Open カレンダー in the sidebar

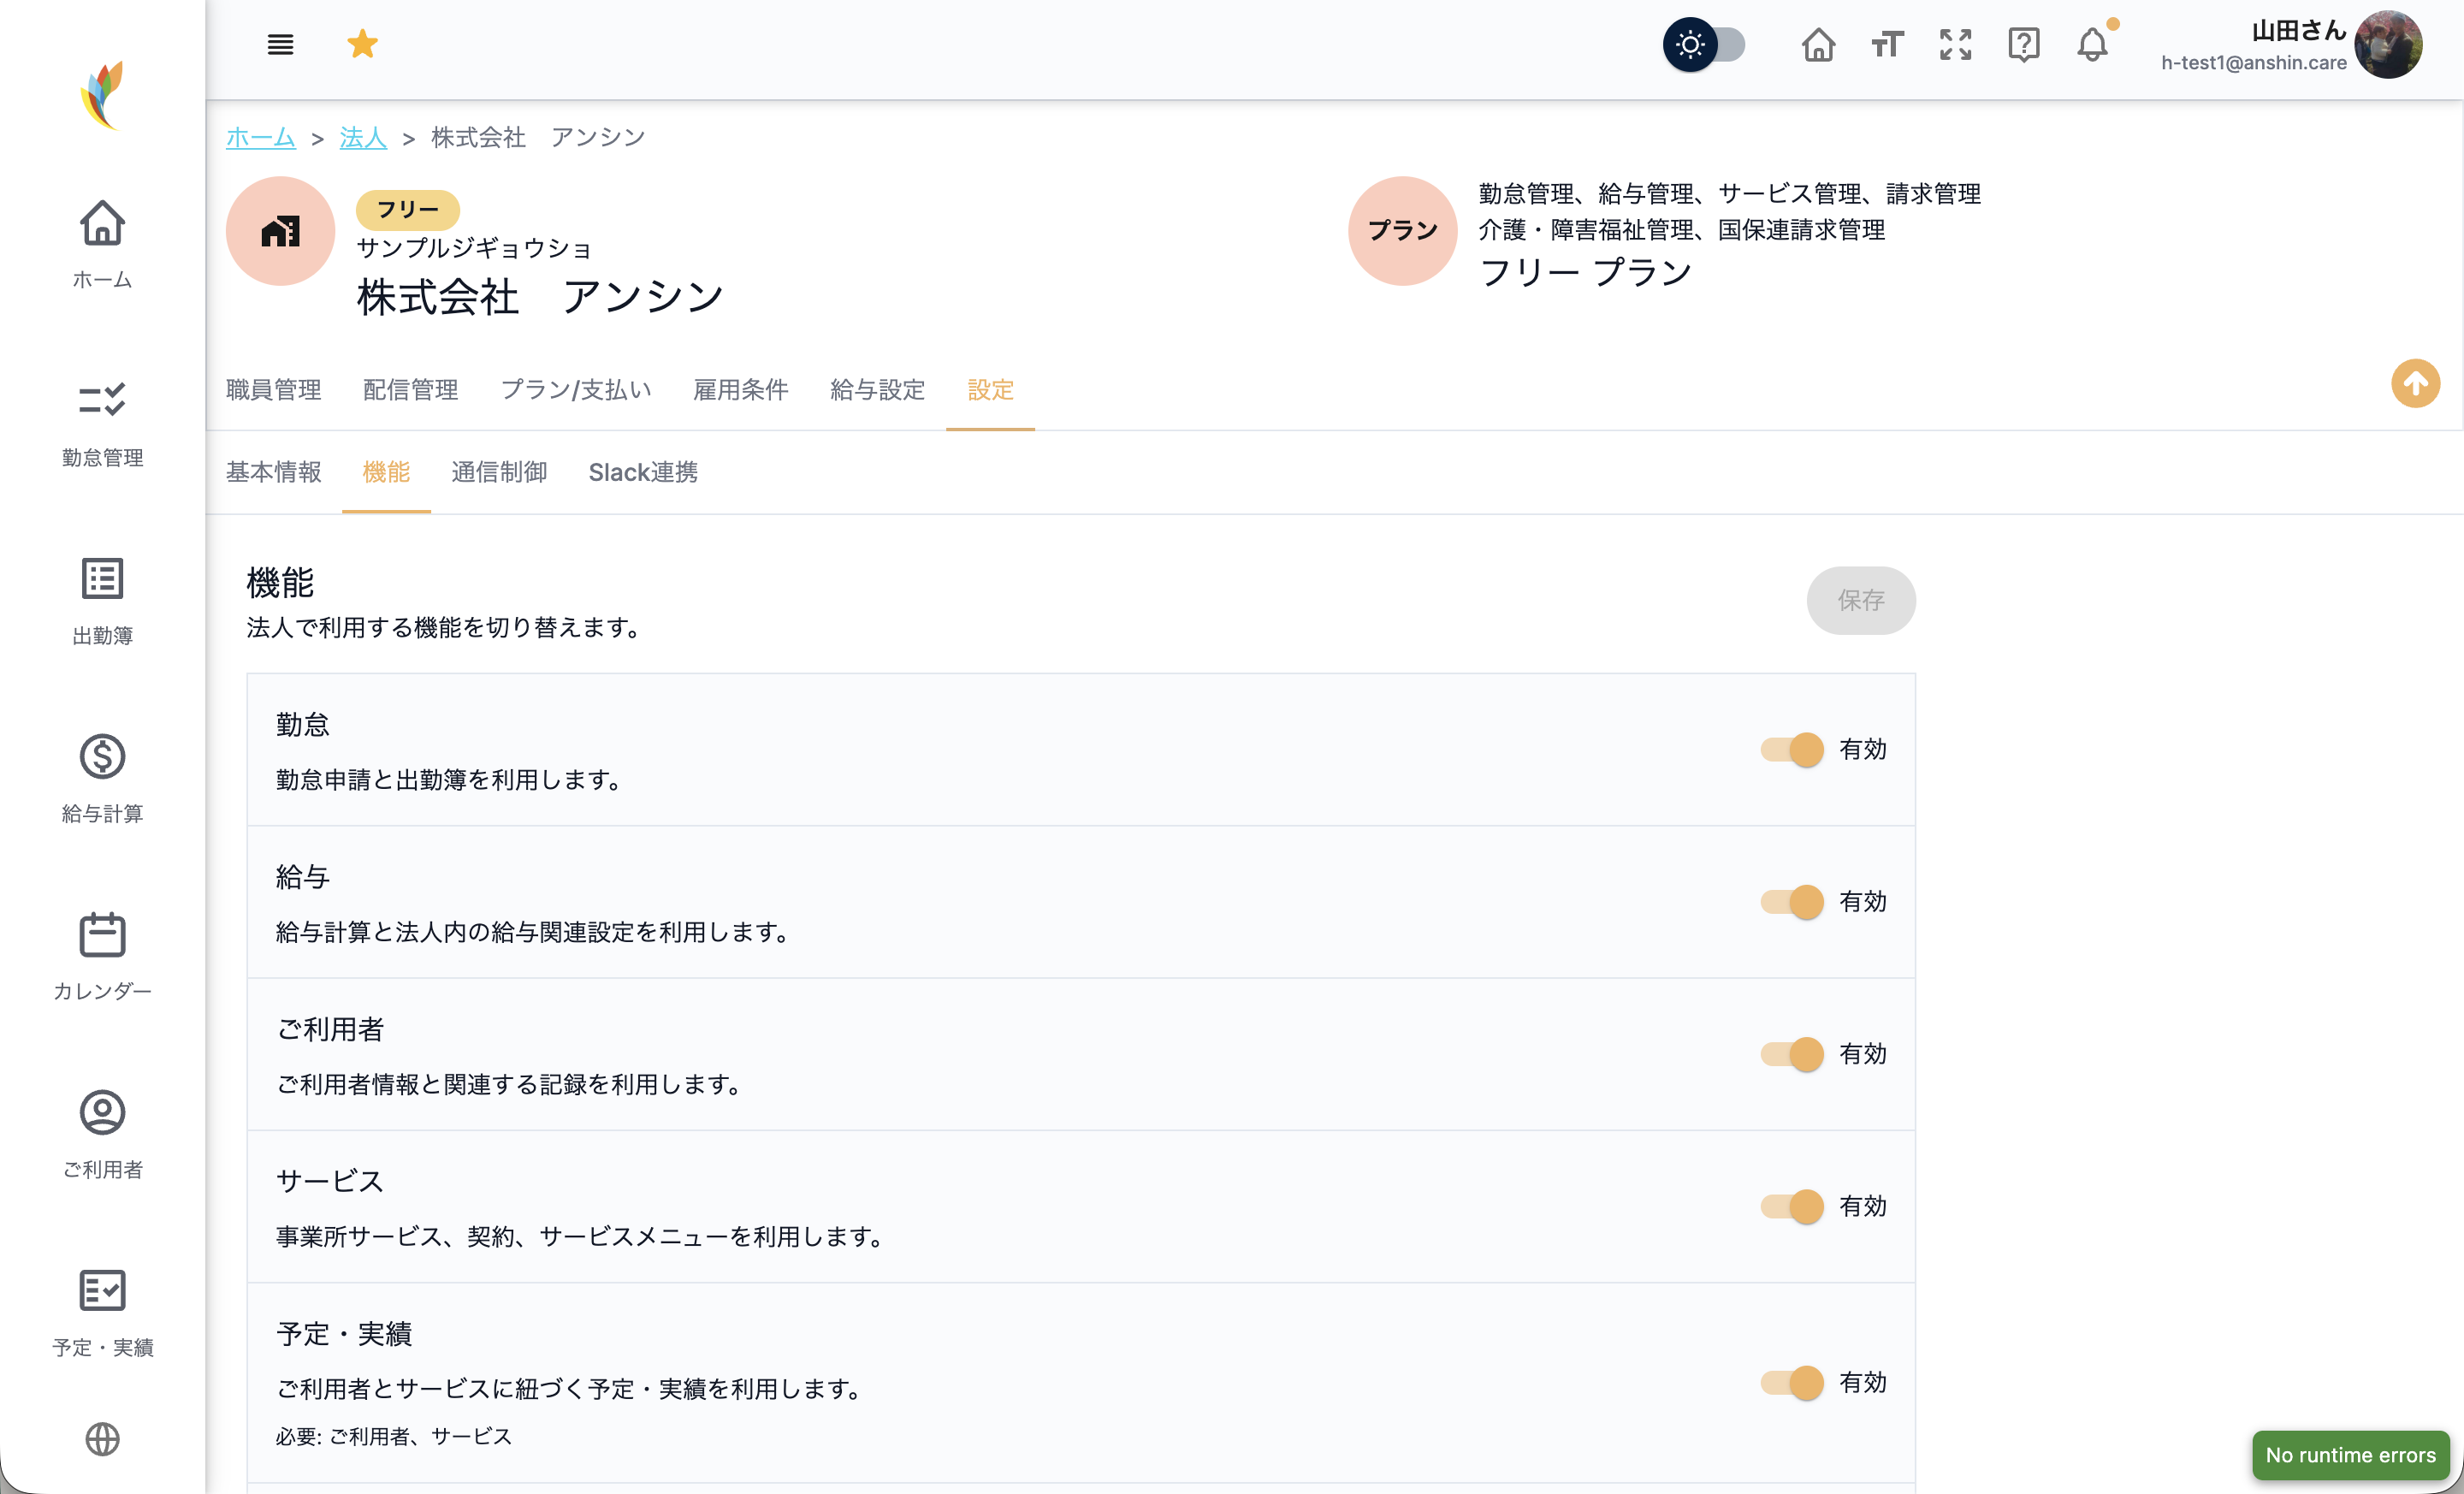[x=102, y=956]
